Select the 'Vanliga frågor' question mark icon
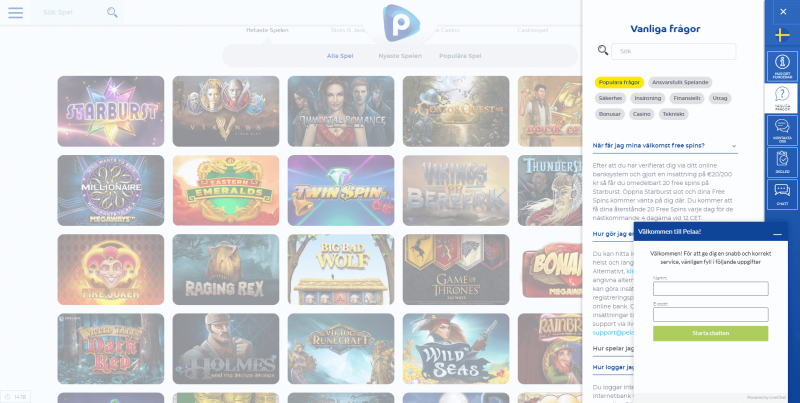This screenshot has width=800, height=403. pyautogui.click(x=782, y=98)
